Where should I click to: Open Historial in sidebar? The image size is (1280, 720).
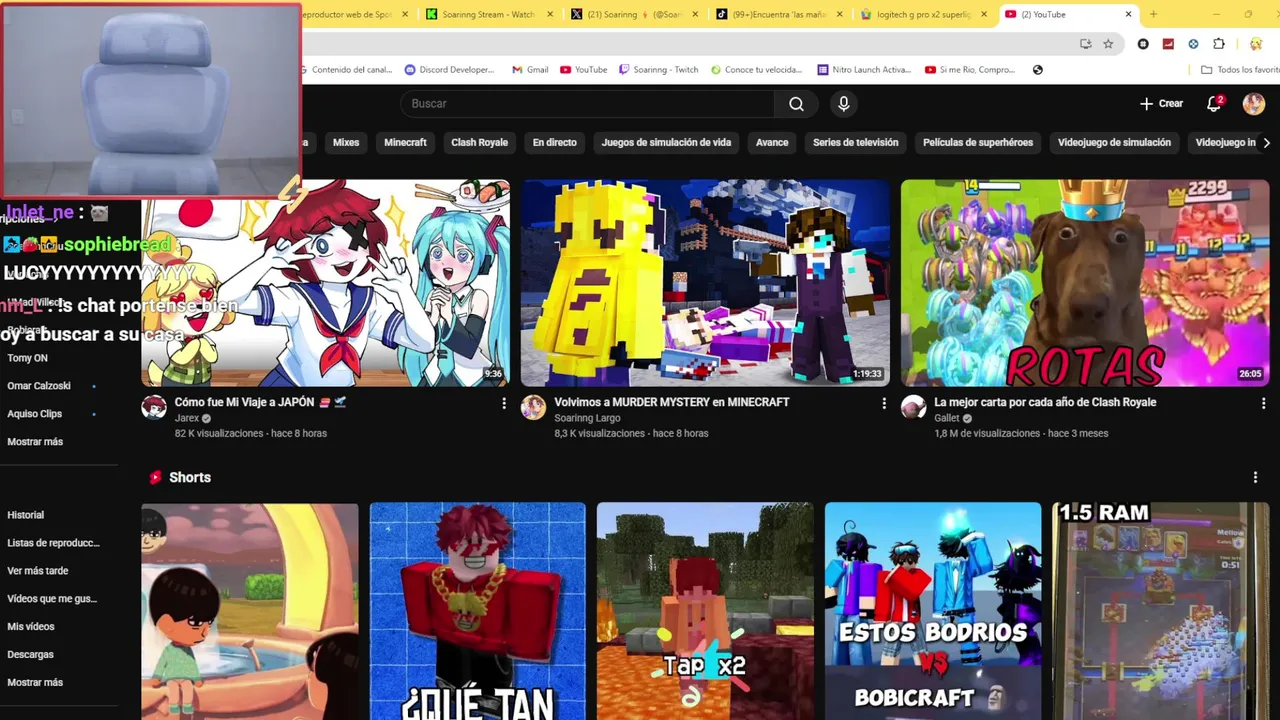click(26, 515)
